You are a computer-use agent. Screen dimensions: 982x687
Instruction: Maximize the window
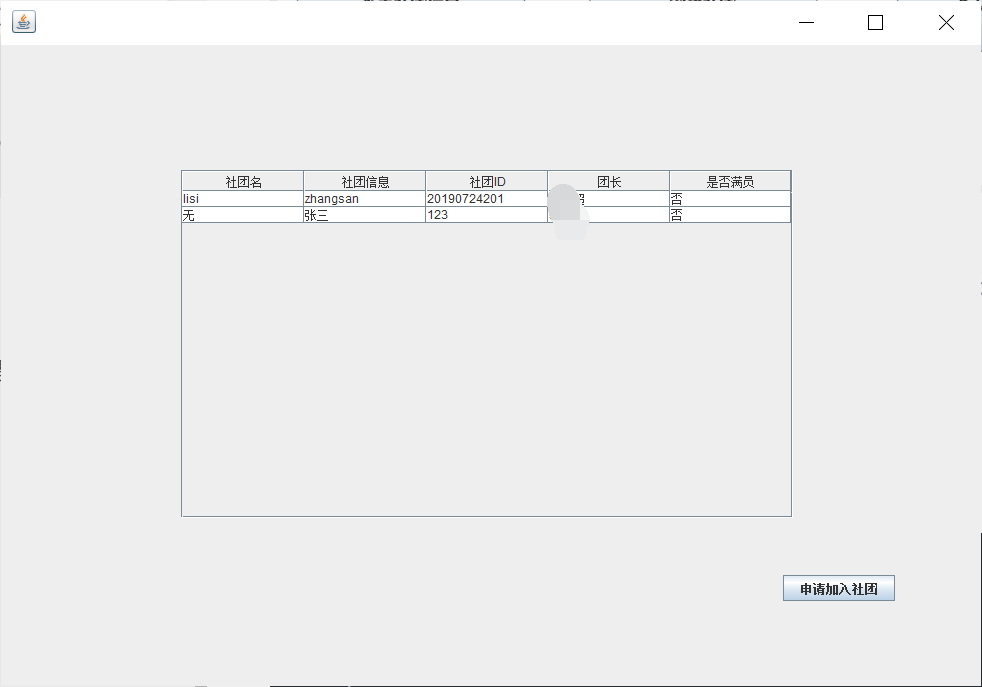pos(876,23)
